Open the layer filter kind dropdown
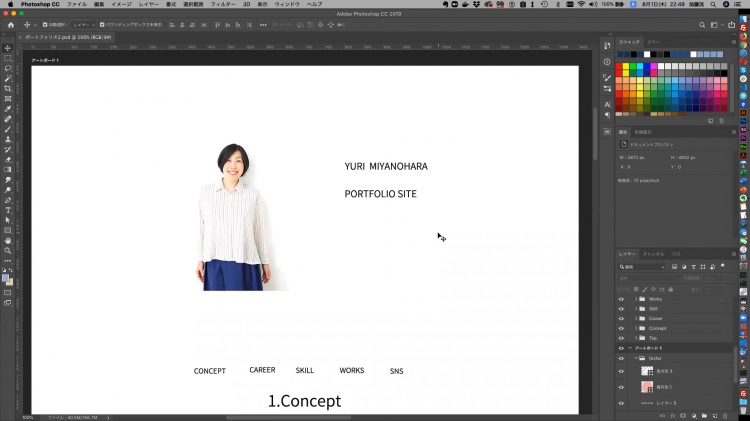The height and width of the screenshot is (421, 750). (x=646, y=267)
